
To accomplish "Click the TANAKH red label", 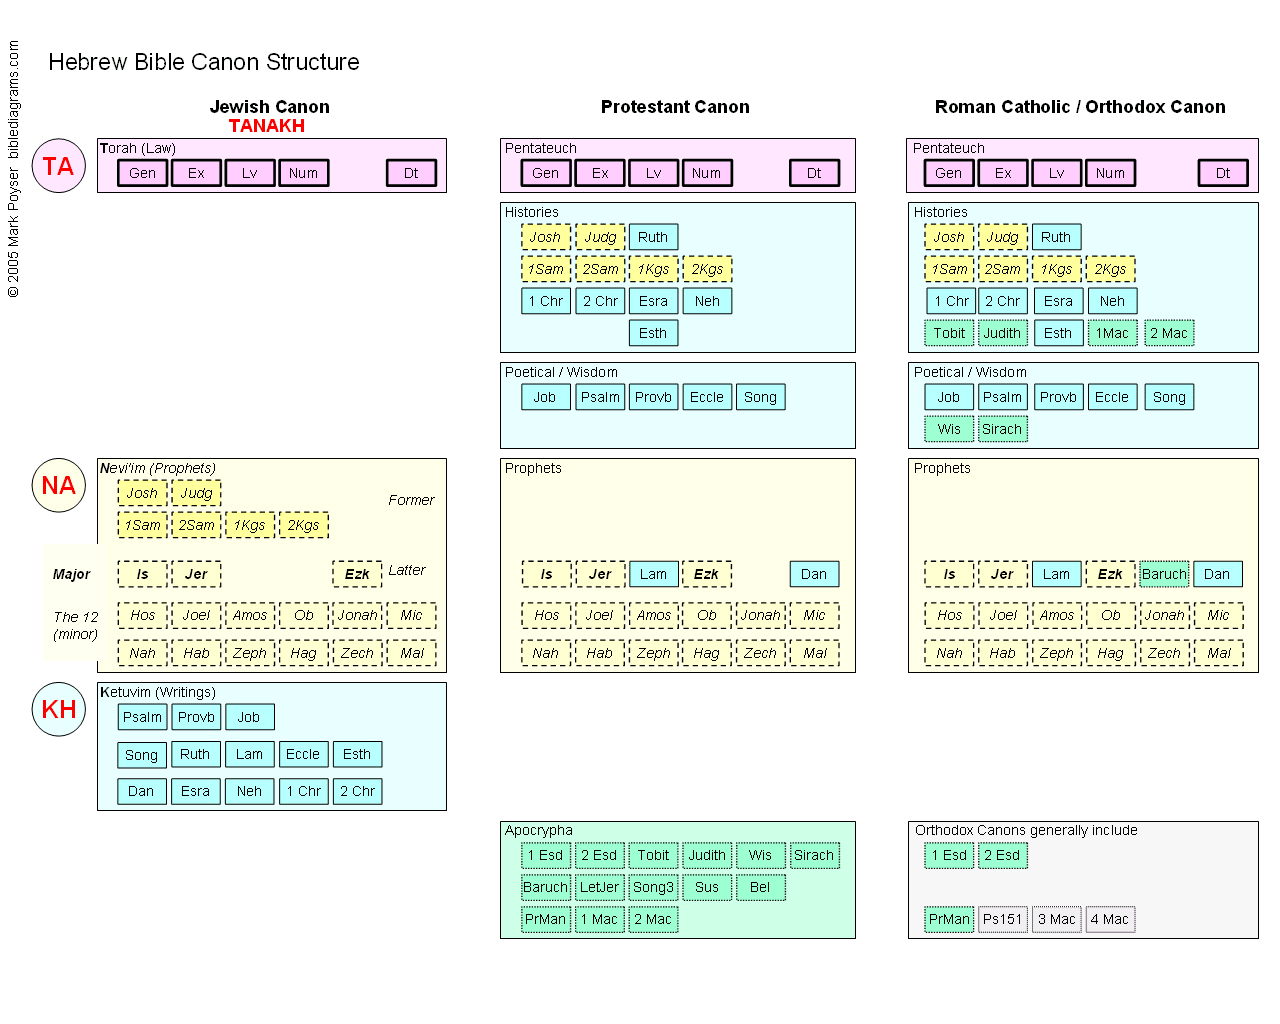I will [x=266, y=126].
